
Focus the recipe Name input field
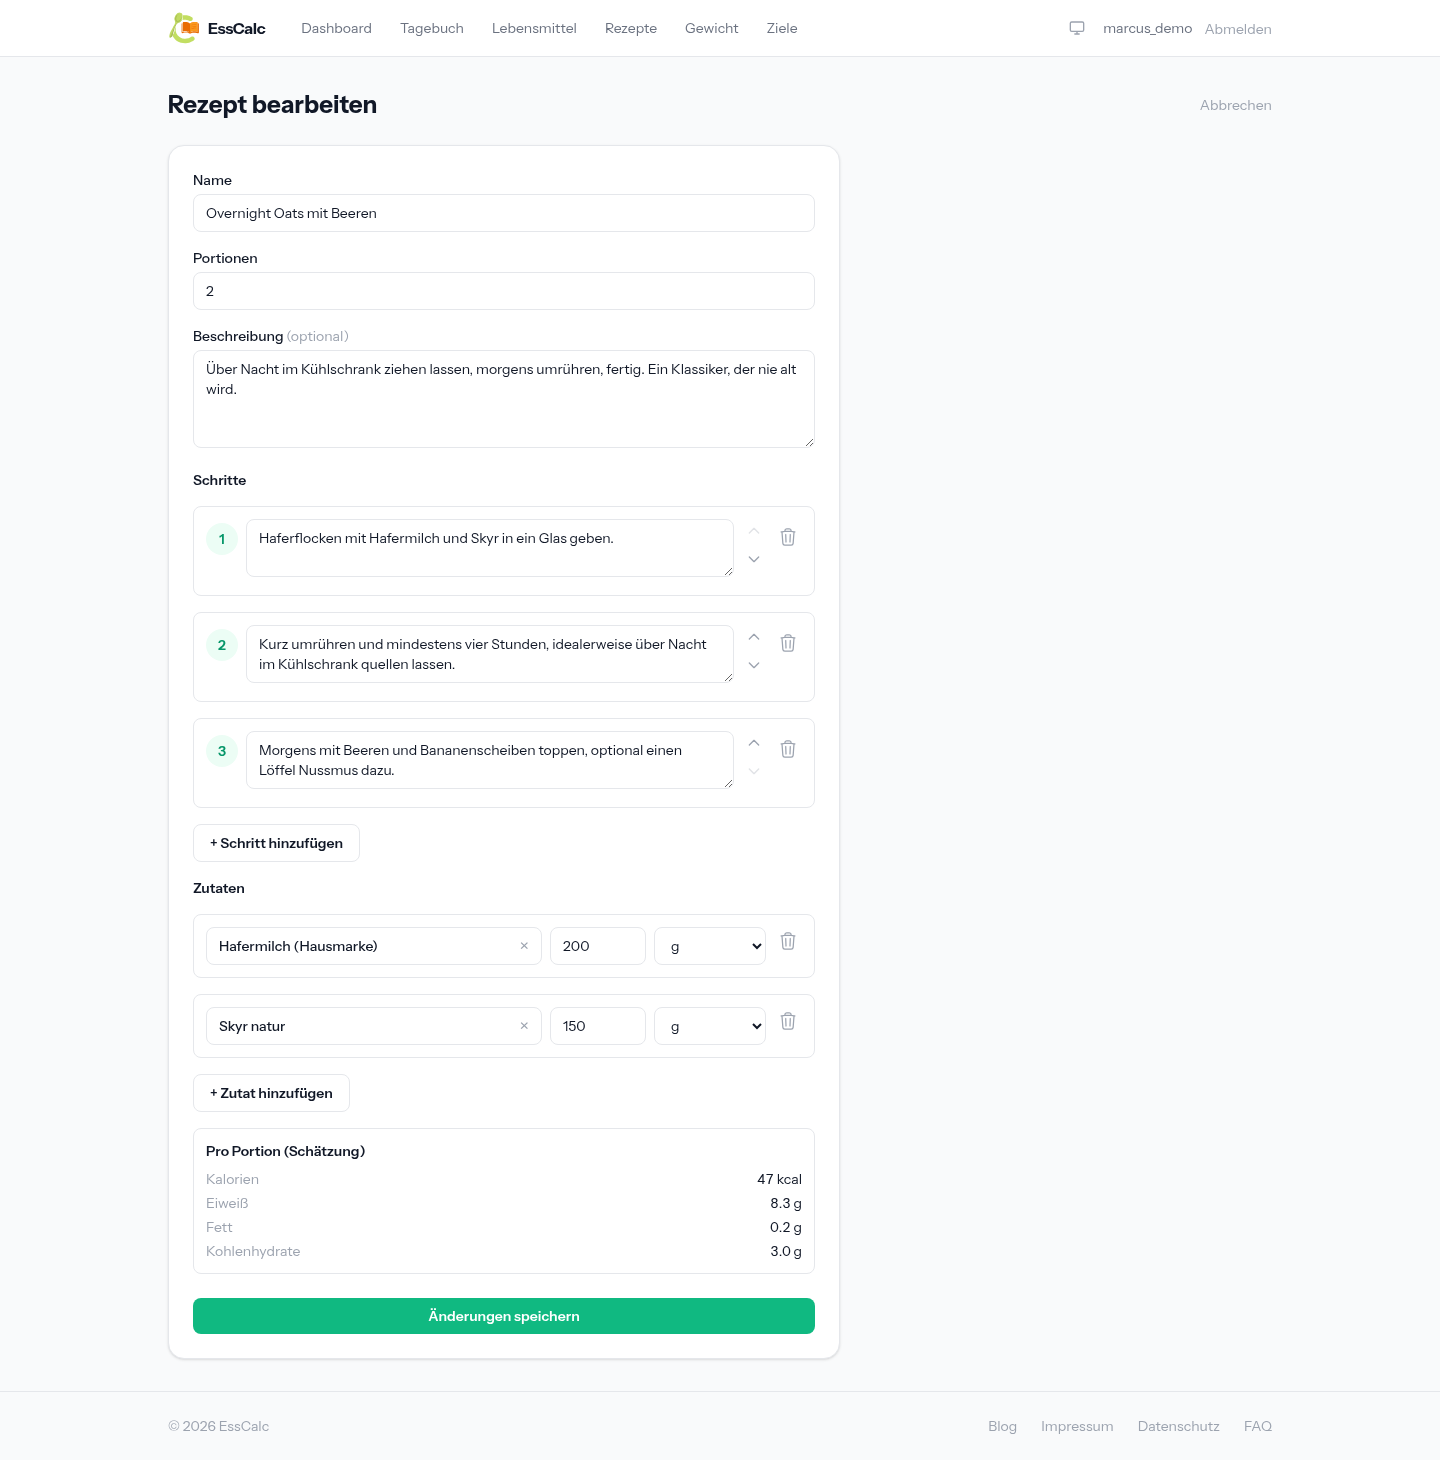click(504, 213)
